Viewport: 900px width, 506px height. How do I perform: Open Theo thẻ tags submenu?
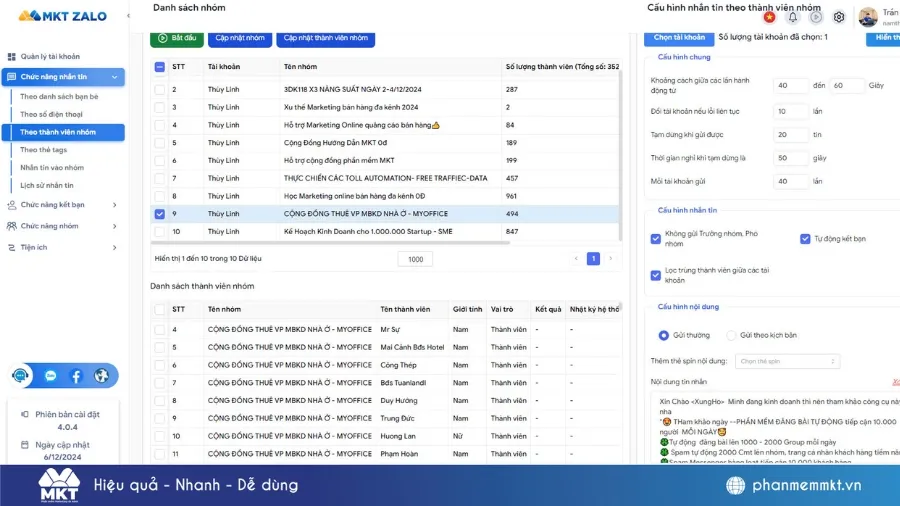[x=44, y=150]
